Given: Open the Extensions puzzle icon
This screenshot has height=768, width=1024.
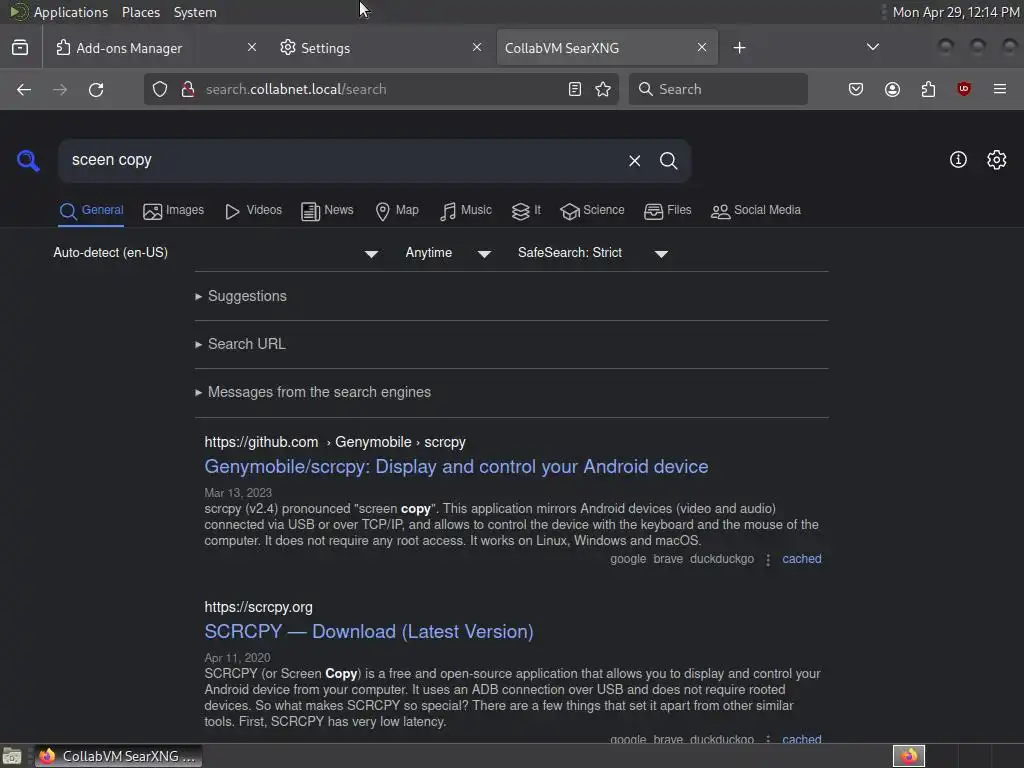Looking at the screenshot, I should [928, 89].
